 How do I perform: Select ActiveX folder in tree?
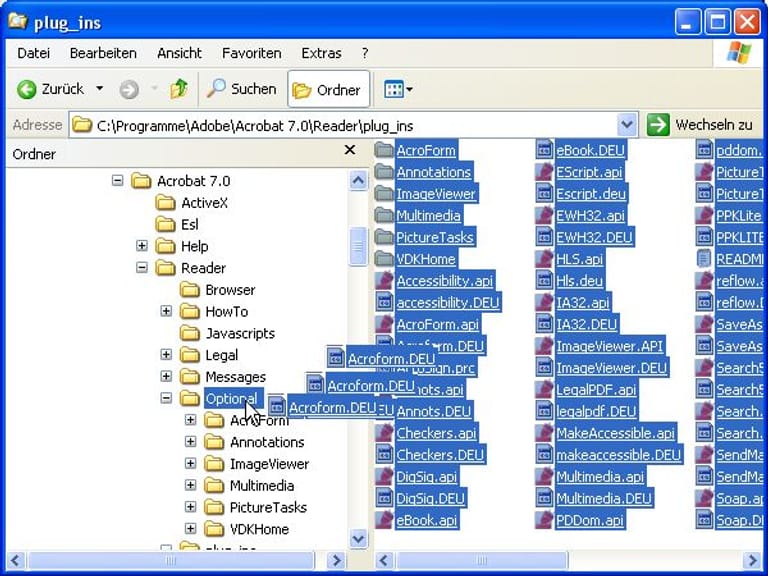point(192,203)
